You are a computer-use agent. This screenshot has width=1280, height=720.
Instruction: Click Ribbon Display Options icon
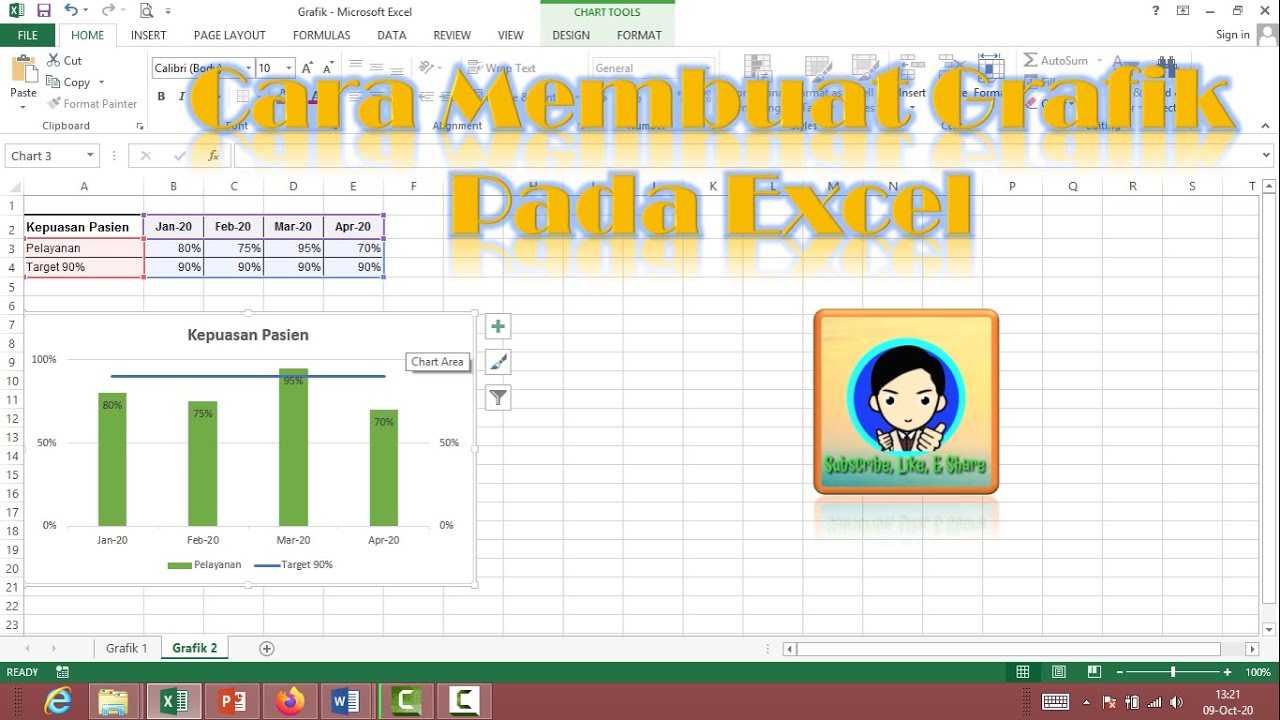click(x=1183, y=11)
